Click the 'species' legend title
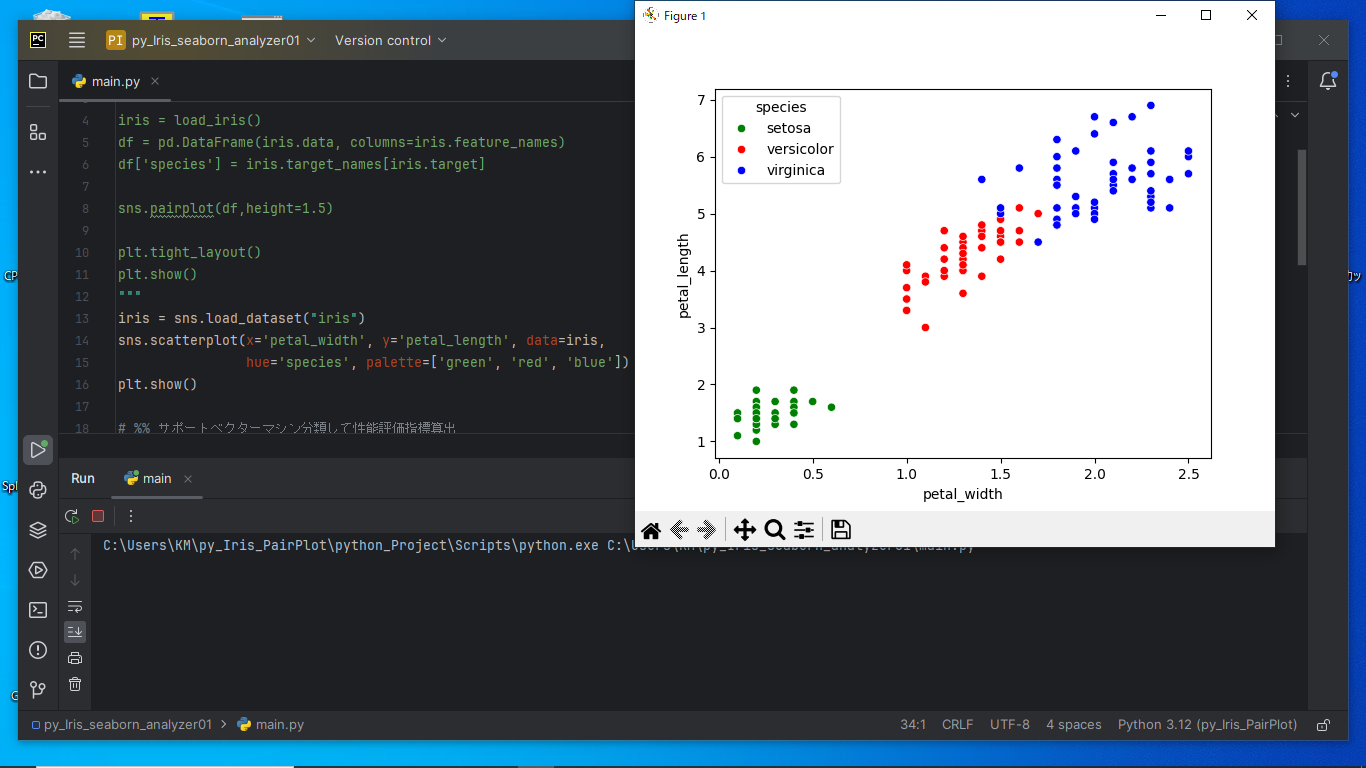The image size is (1366, 768). click(x=781, y=107)
